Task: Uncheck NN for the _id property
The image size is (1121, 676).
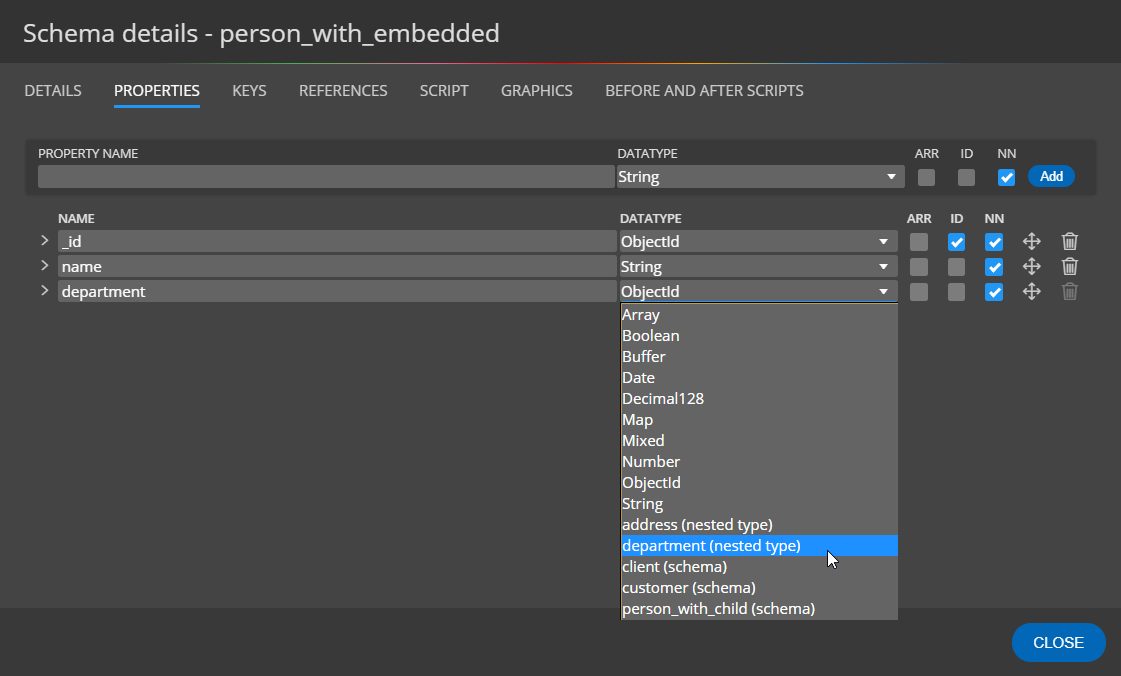Action: point(994,242)
